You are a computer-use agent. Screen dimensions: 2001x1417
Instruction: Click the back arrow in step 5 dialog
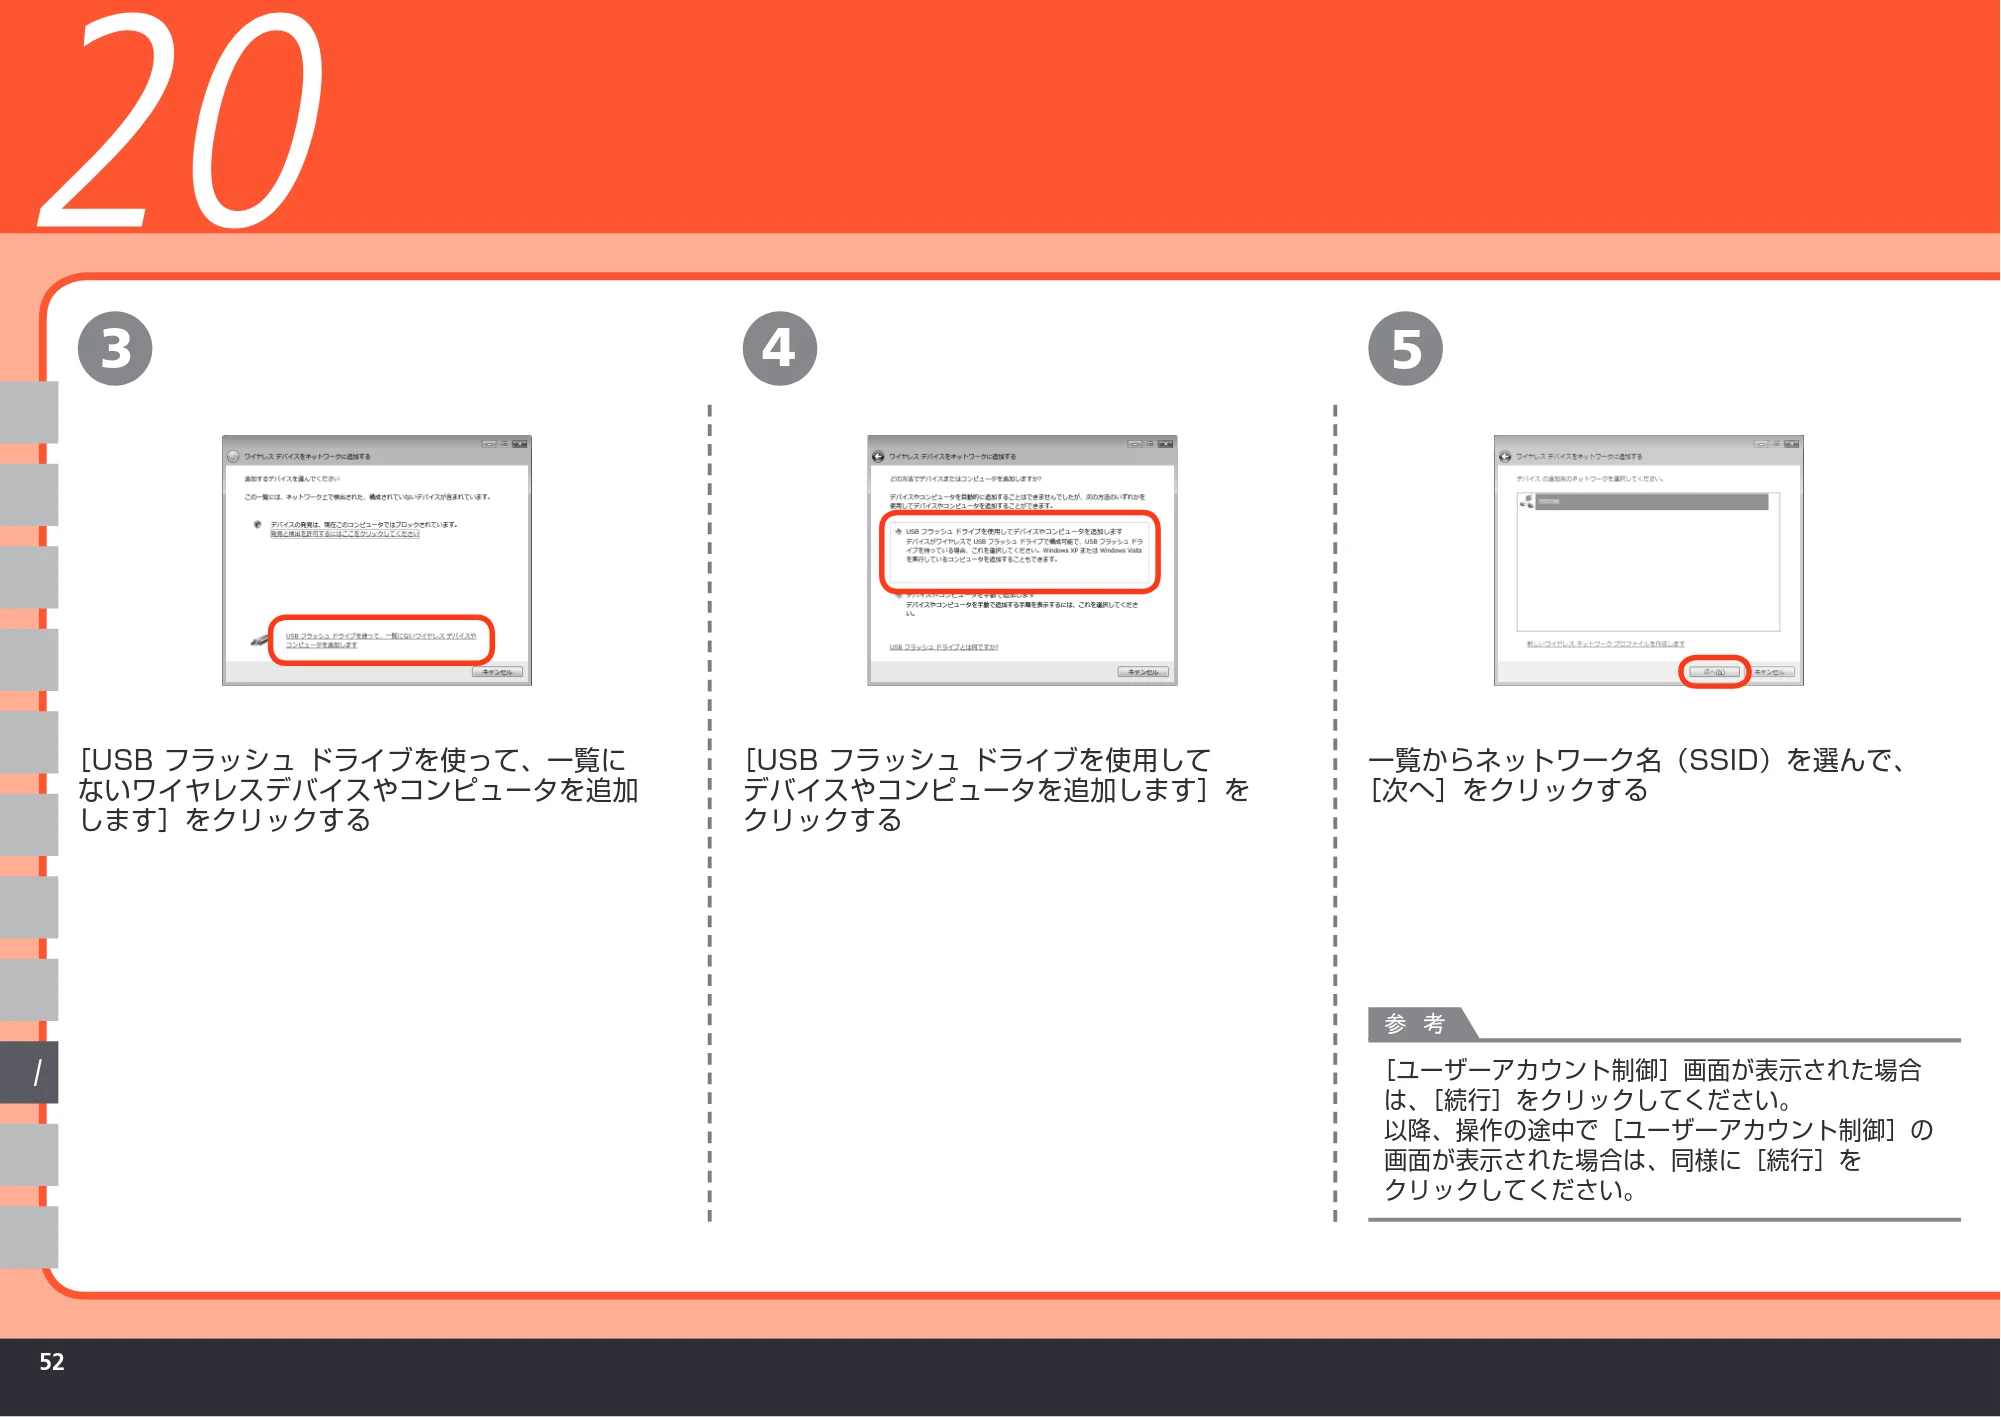pos(1505,457)
